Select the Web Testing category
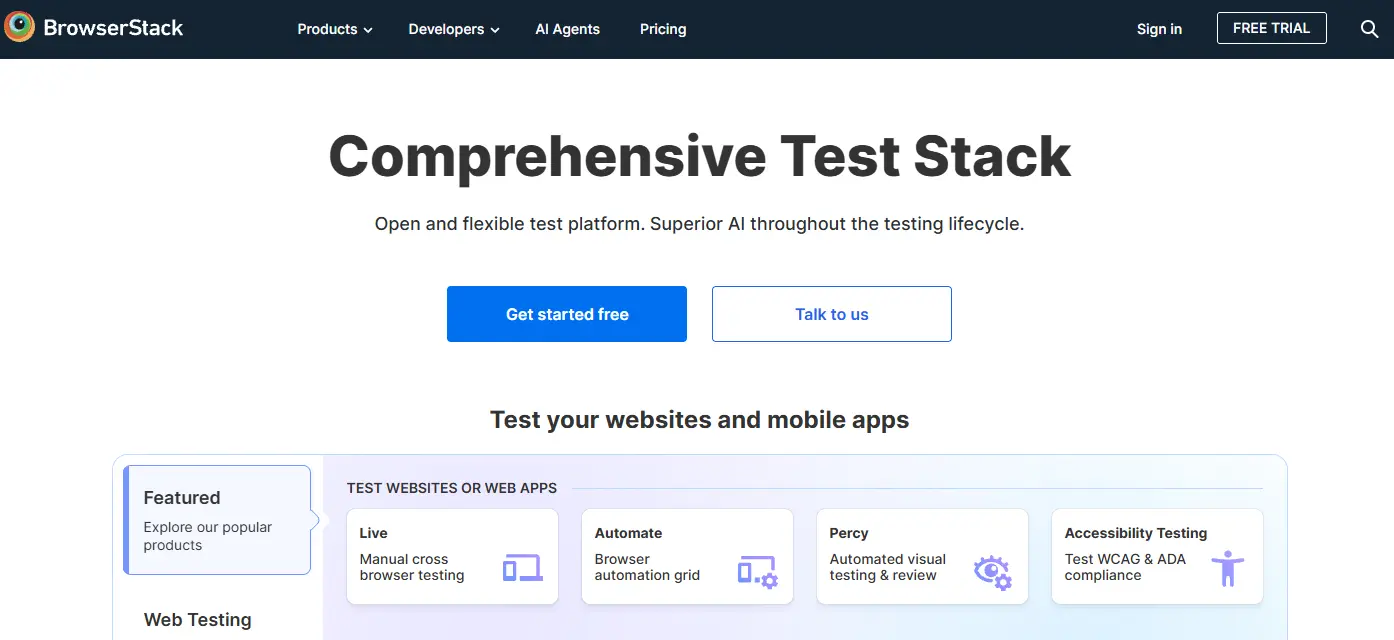This screenshot has height=640, width=1394. [197, 620]
